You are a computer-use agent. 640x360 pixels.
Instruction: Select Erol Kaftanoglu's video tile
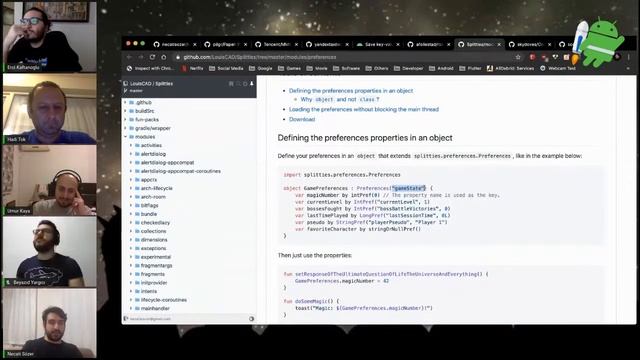tap(50, 36)
